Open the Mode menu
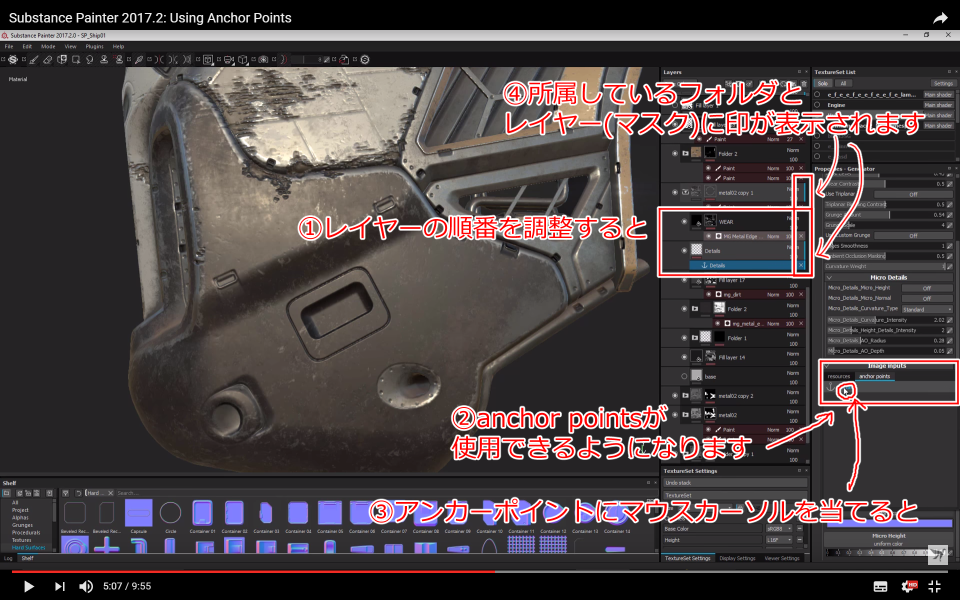The height and width of the screenshot is (600, 960). pos(48,47)
